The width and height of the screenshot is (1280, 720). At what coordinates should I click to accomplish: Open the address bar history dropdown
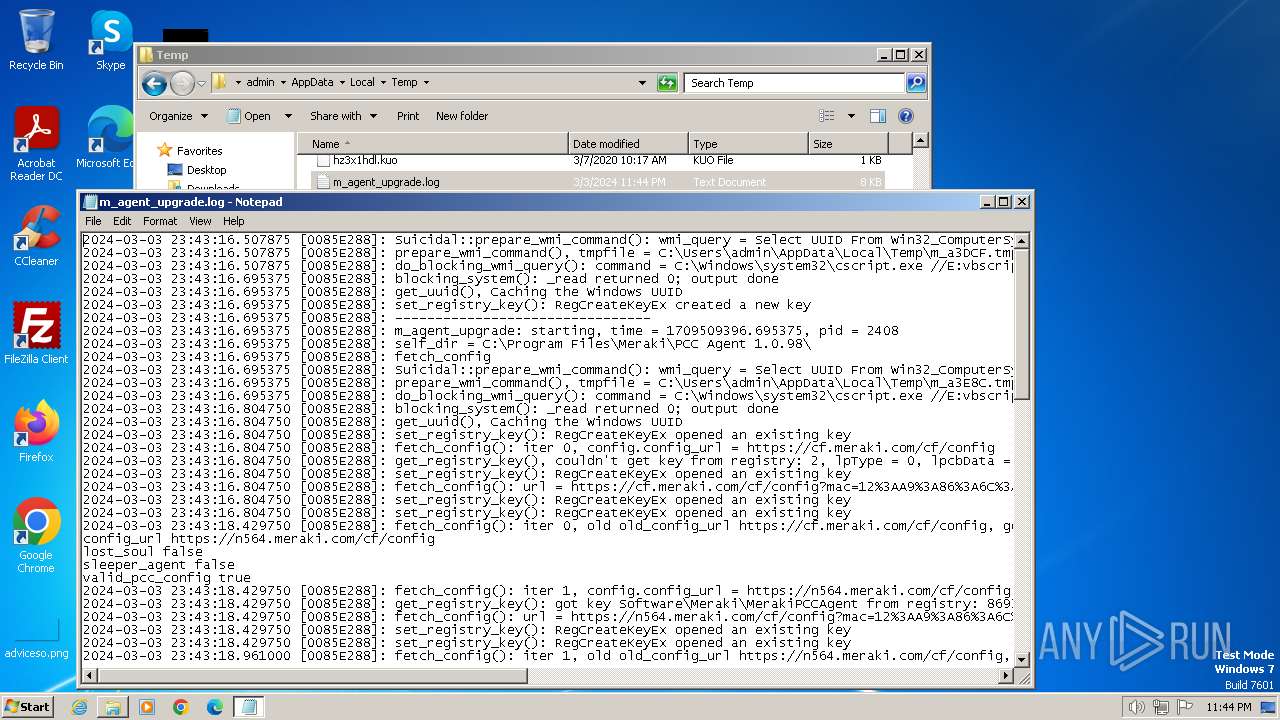(x=642, y=83)
